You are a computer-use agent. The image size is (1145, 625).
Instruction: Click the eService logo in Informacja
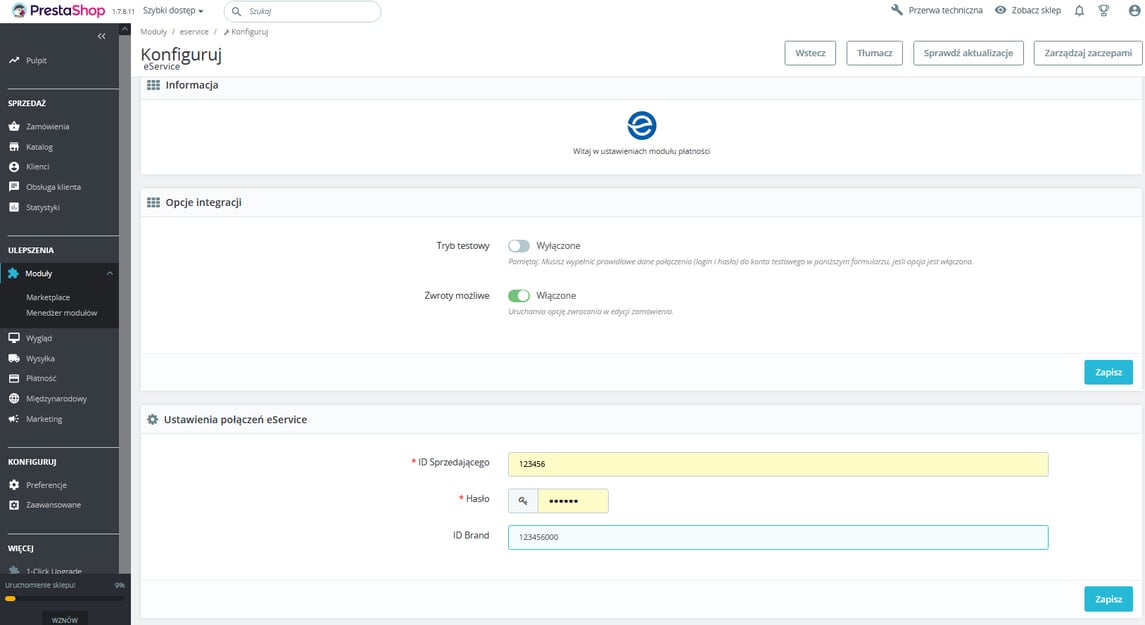(x=642, y=126)
